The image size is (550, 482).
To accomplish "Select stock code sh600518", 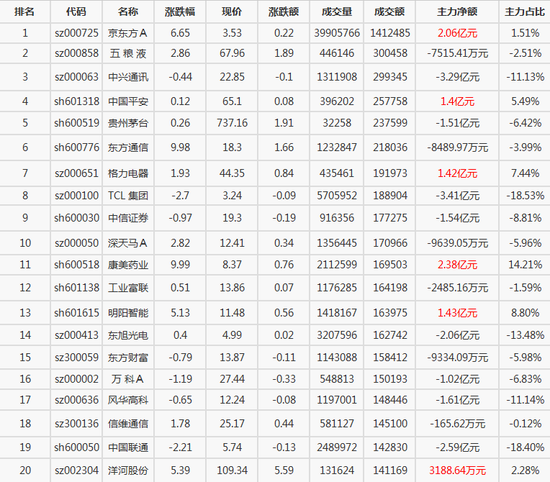I will (x=76, y=264).
